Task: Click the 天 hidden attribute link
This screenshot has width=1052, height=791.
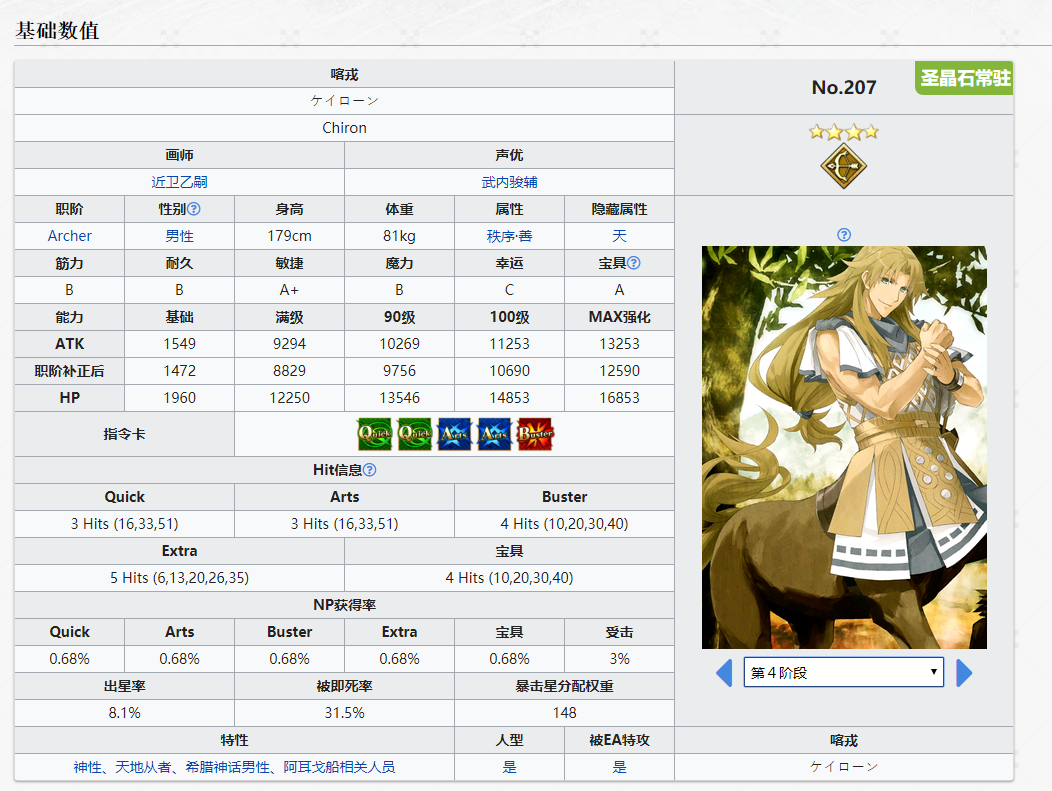Action: point(619,236)
